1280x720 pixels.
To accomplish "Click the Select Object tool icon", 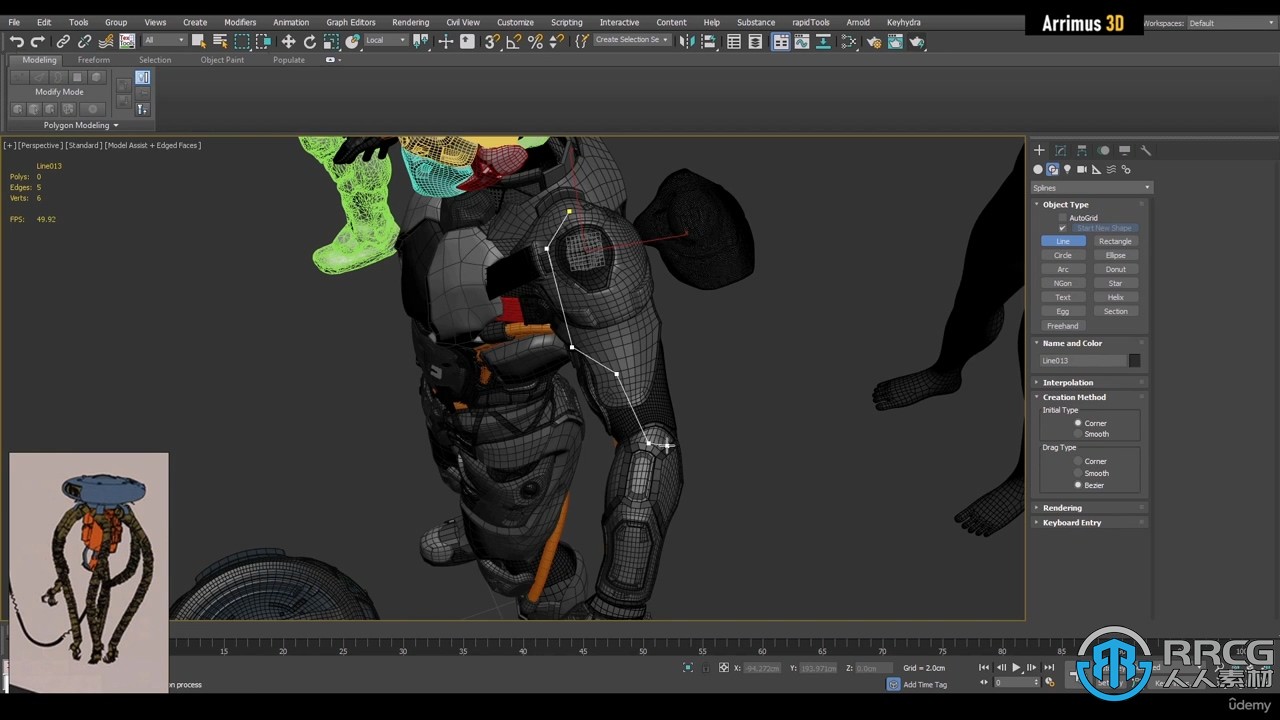I will [198, 41].
